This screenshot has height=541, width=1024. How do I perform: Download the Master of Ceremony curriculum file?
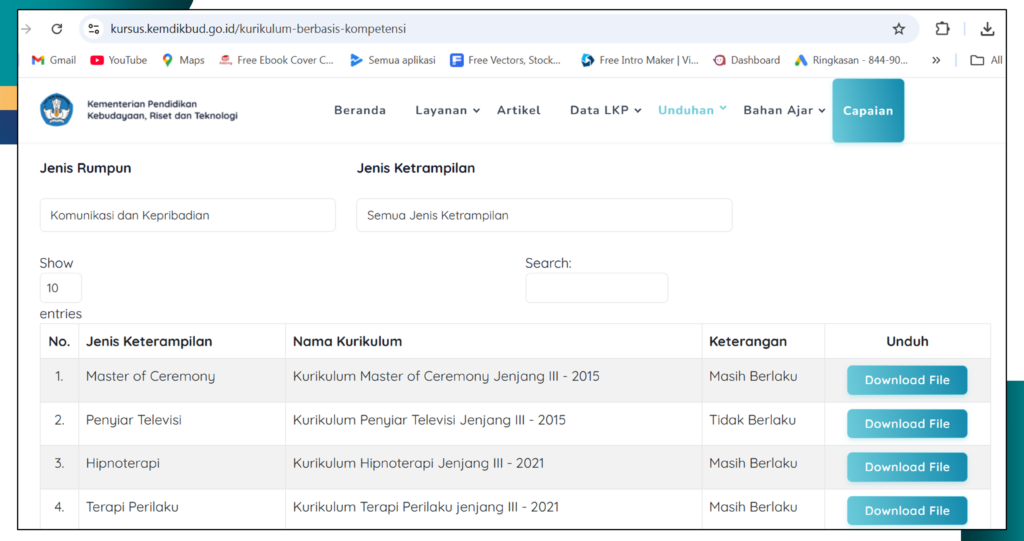(906, 380)
